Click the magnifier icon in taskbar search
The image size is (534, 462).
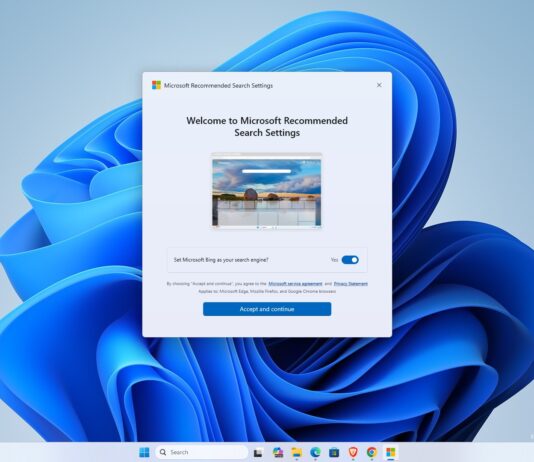tap(163, 452)
